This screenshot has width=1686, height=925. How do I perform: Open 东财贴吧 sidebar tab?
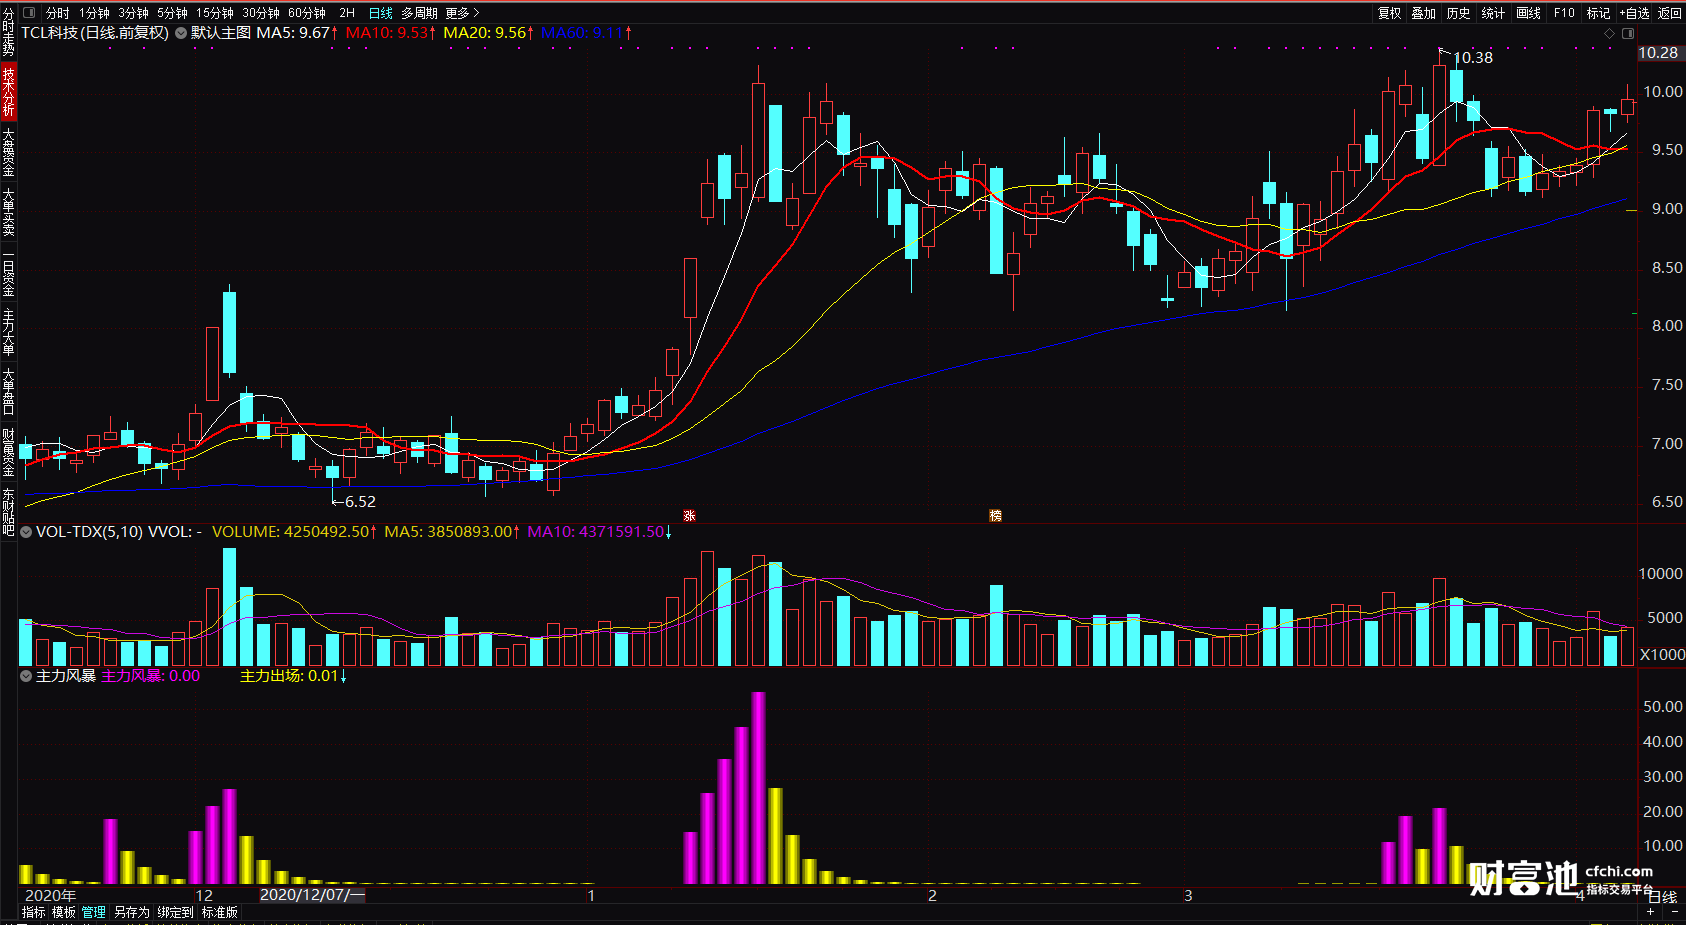pos(8,511)
